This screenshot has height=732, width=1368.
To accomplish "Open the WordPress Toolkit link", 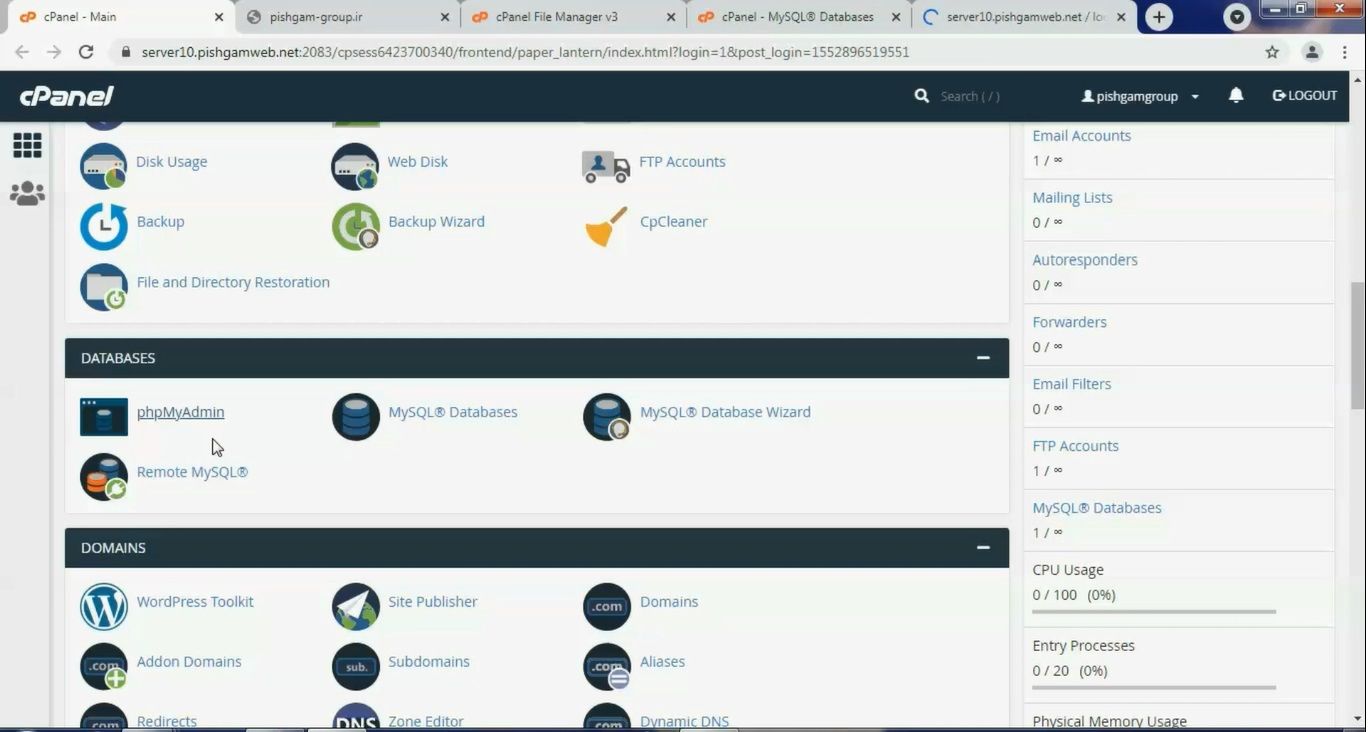I will point(195,602).
